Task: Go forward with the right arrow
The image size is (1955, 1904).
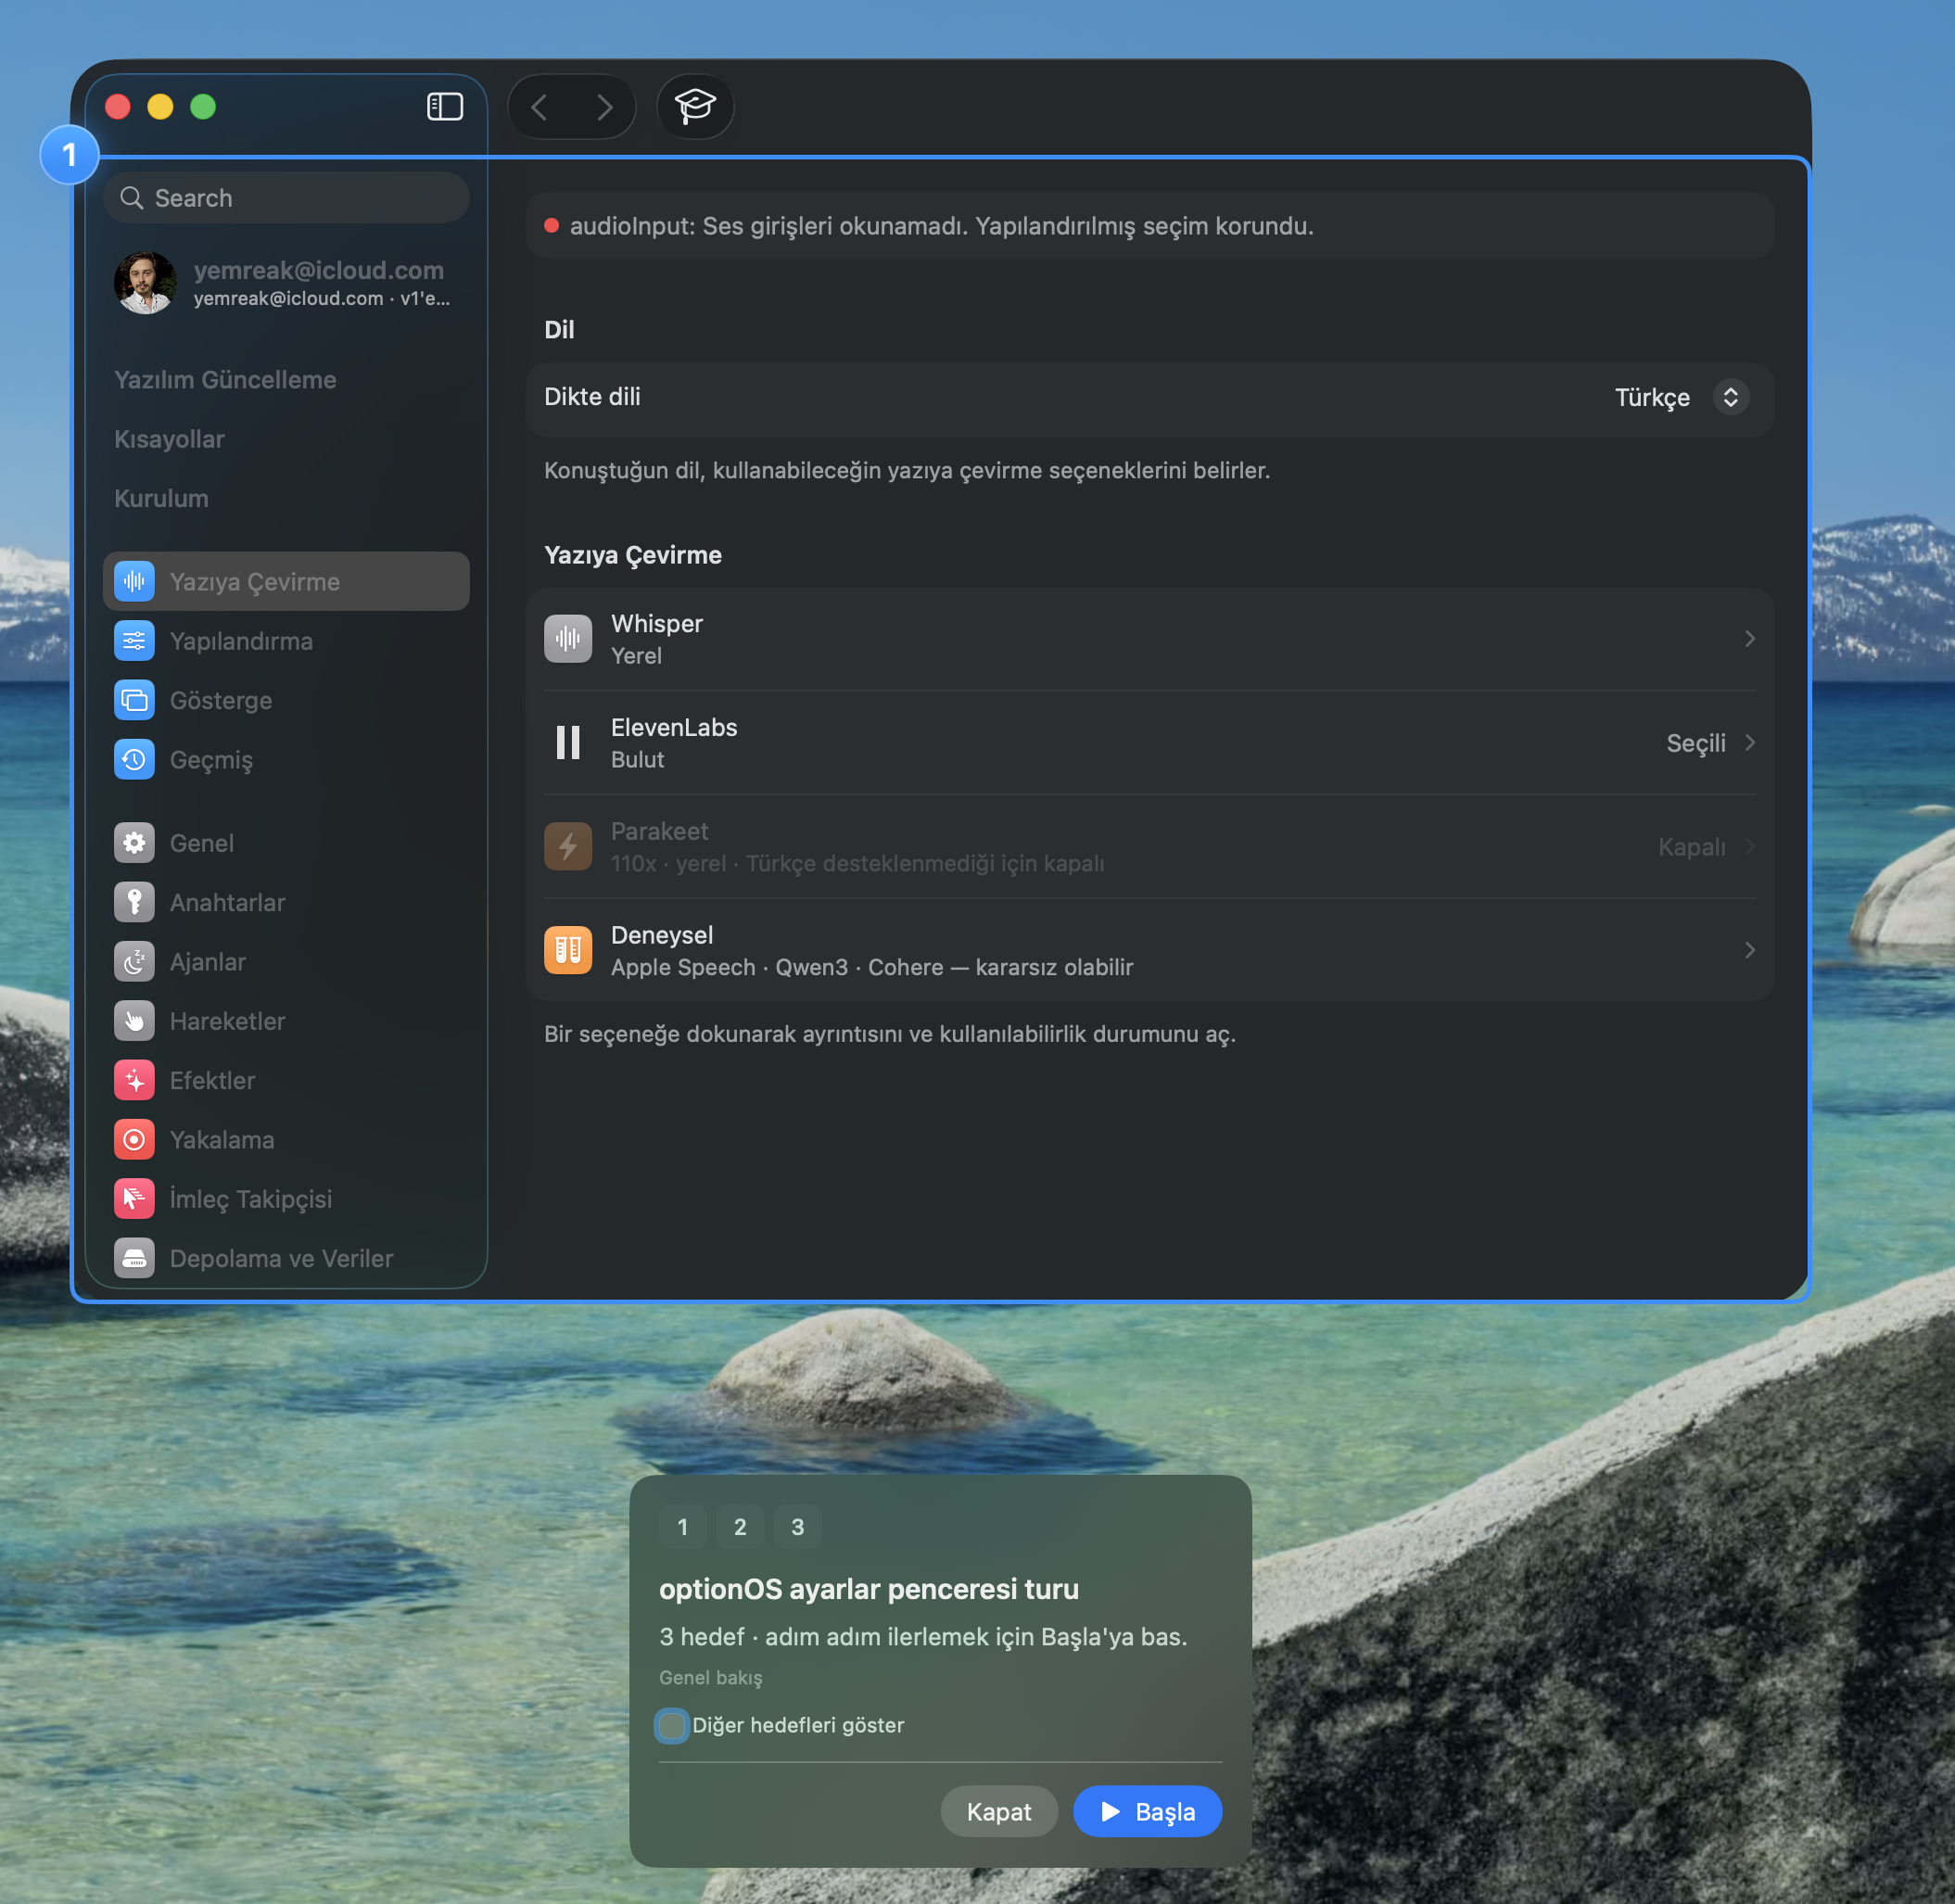Action: coord(604,107)
